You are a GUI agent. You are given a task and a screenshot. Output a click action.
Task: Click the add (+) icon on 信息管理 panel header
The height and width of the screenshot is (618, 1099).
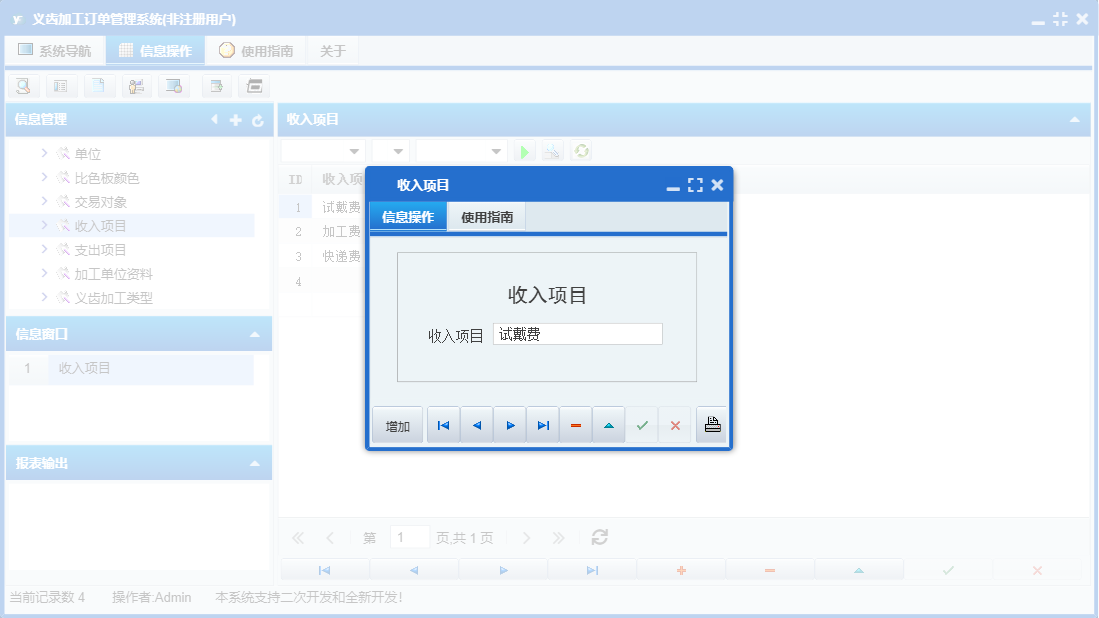234,119
